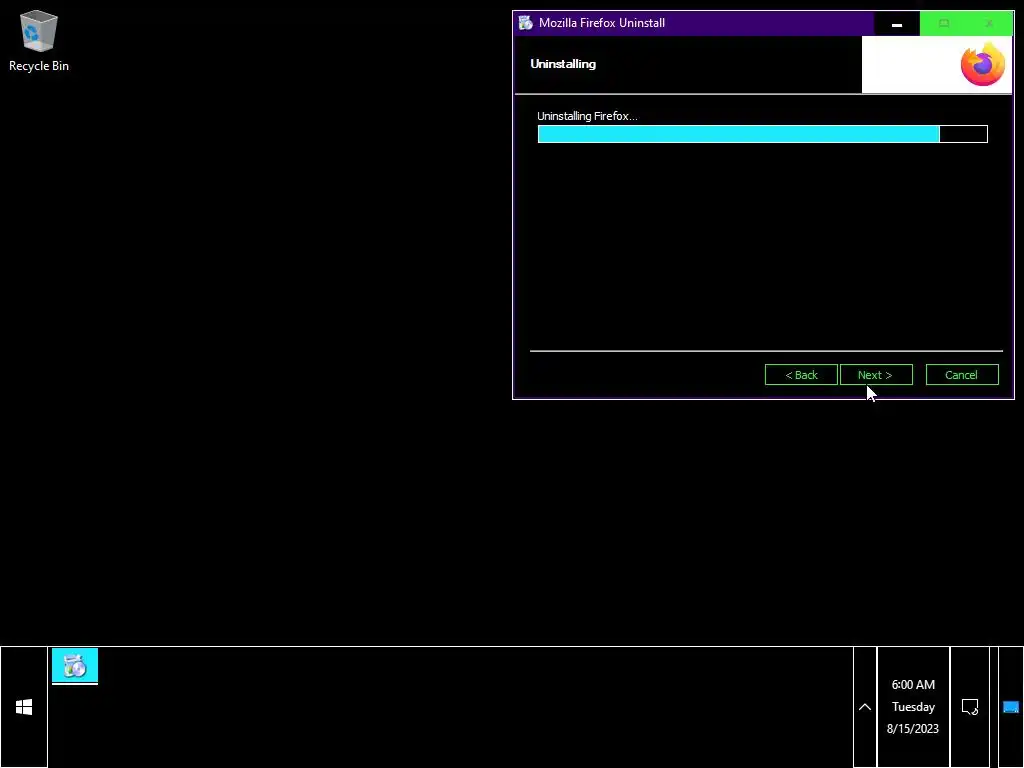Click the installer icon in the title bar
1024x768 pixels.
click(526, 23)
